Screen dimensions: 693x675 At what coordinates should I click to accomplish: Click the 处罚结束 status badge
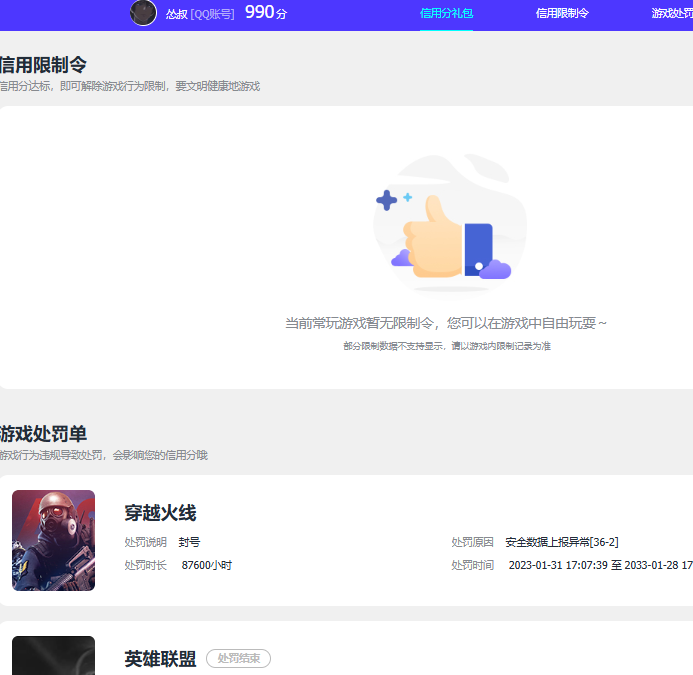239,659
